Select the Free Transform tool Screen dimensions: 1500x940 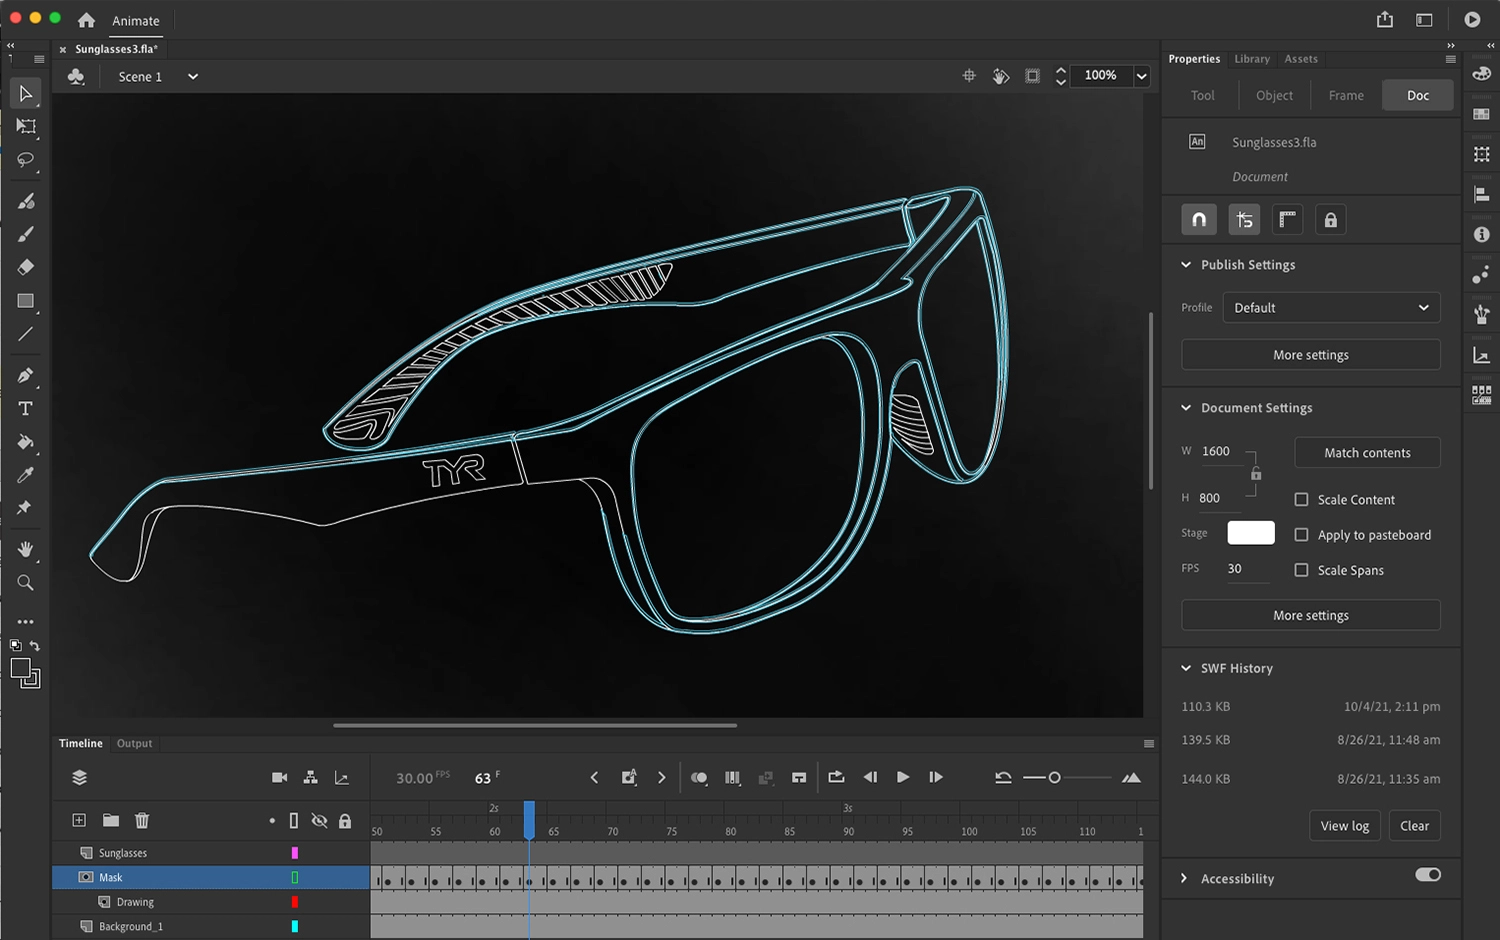pos(26,127)
